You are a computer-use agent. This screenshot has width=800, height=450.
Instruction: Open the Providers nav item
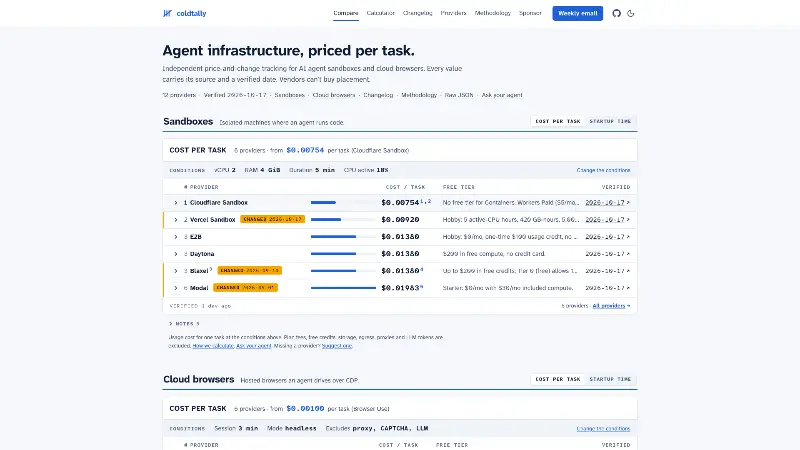(x=454, y=13)
